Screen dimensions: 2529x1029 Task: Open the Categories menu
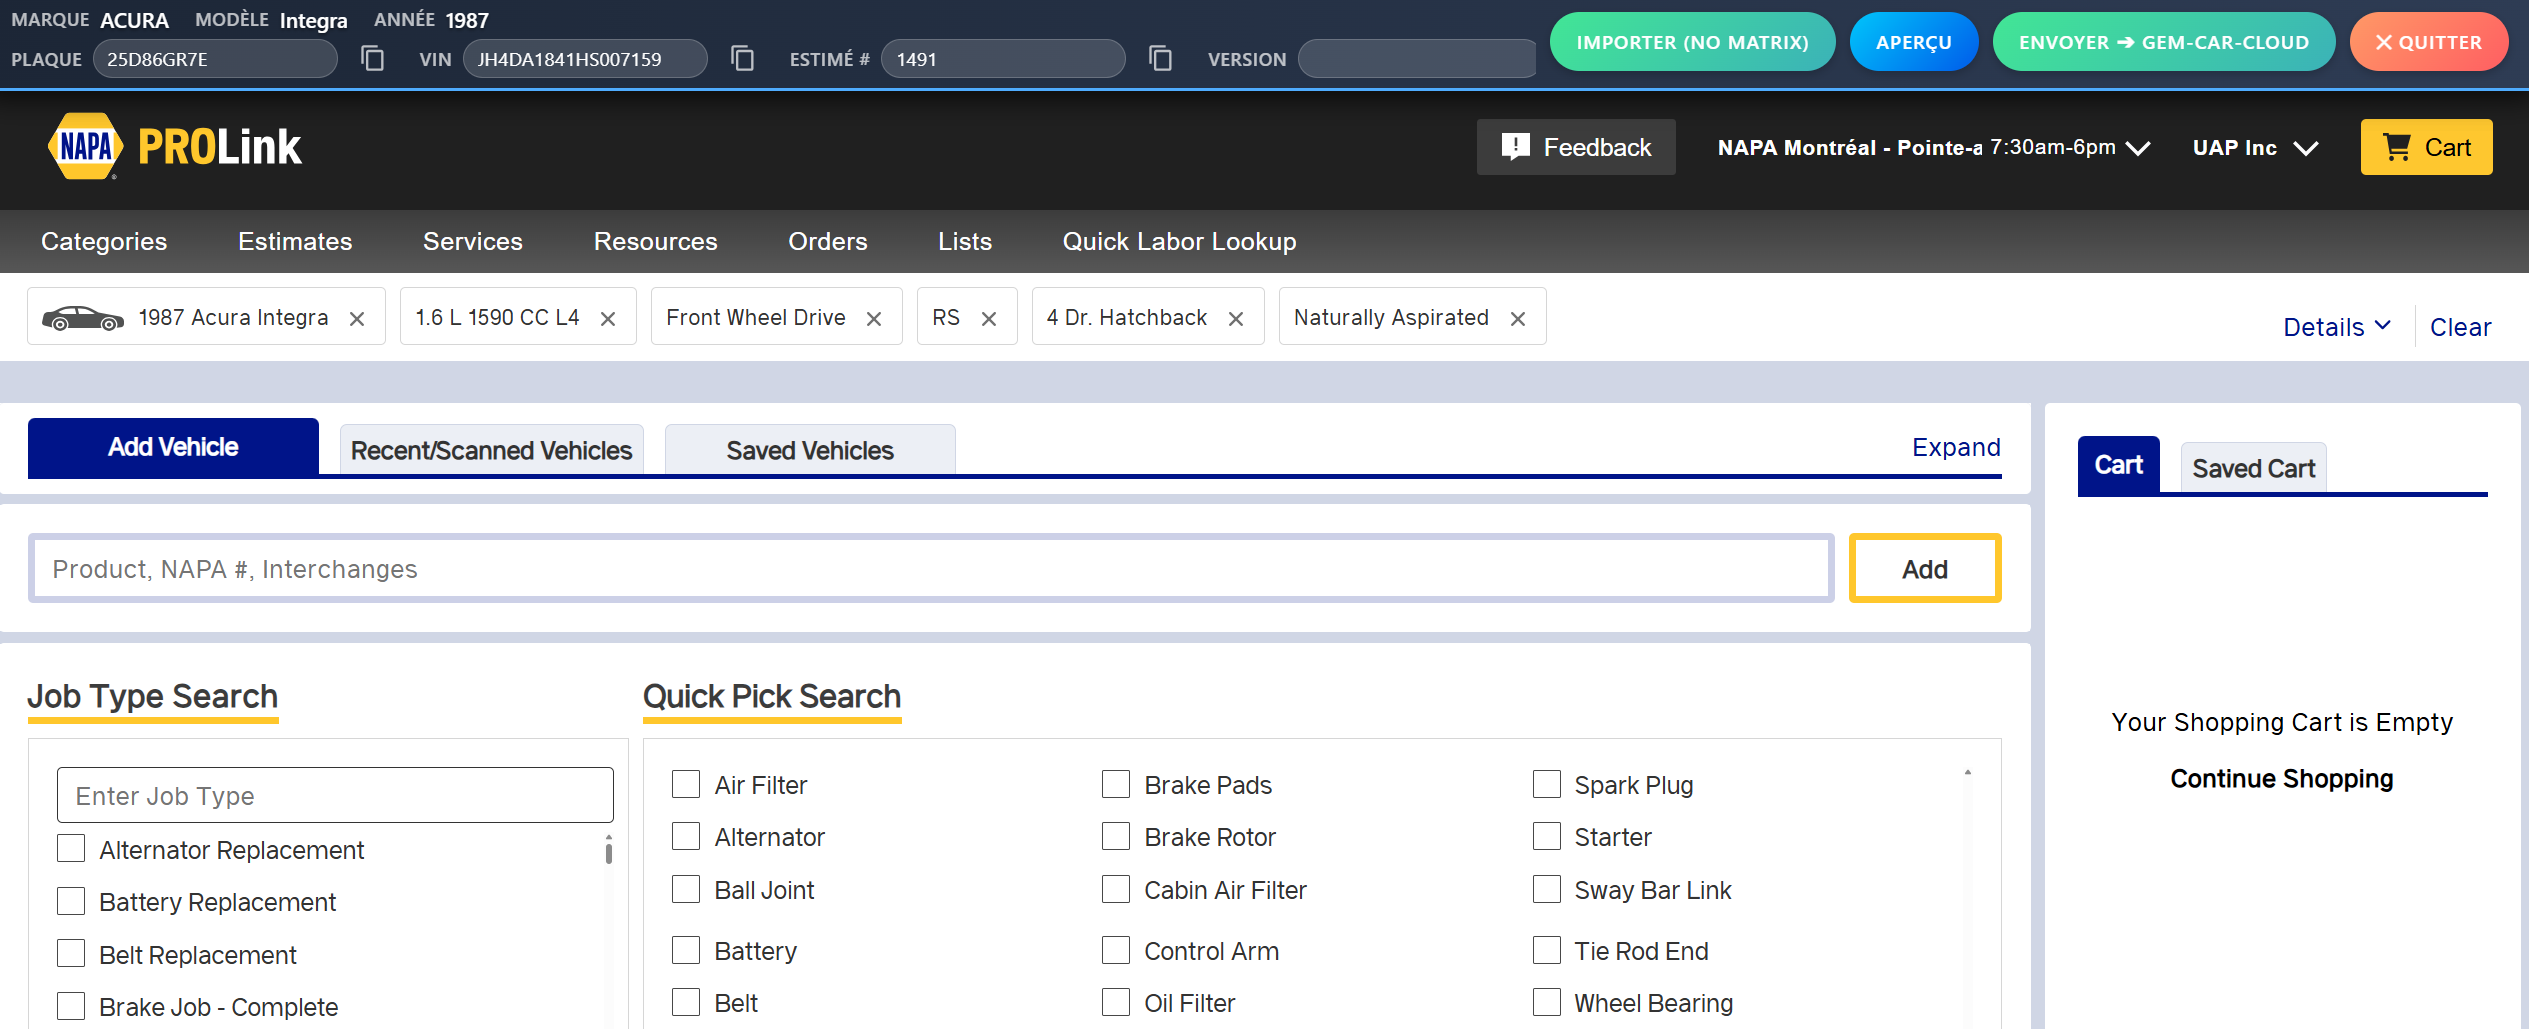click(x=104, y=241)
